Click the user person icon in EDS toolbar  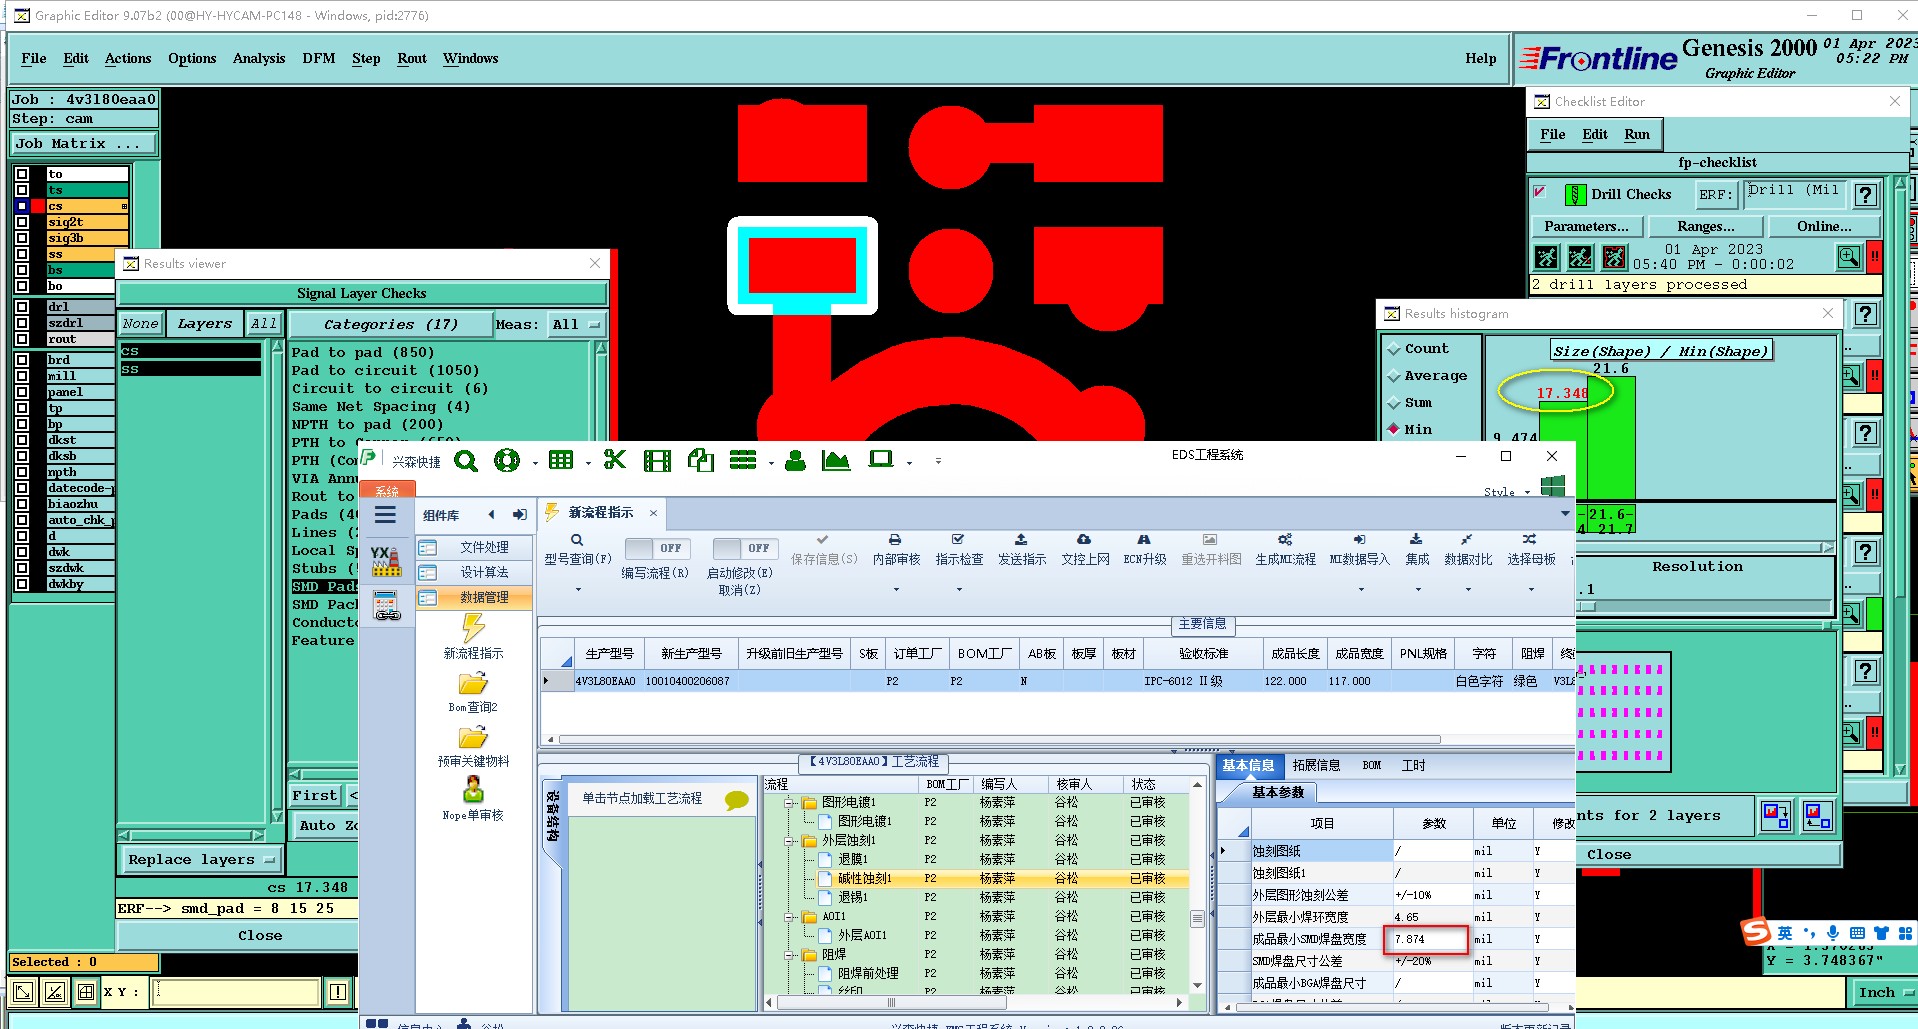tap(795, 460)
